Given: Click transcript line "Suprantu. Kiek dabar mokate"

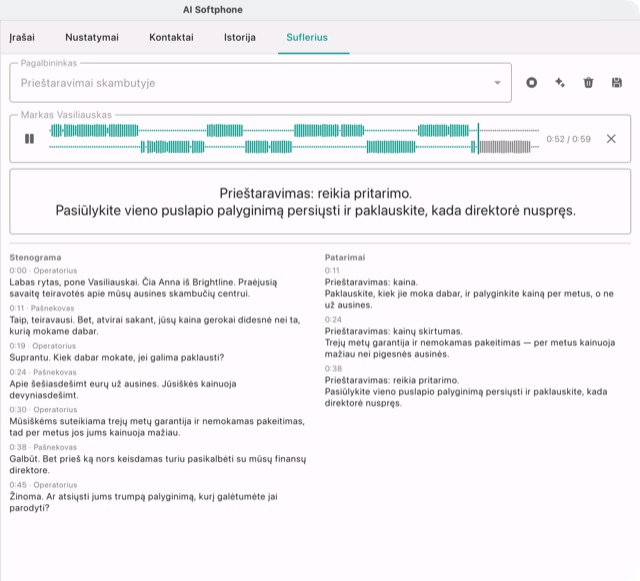Looking at the screenshot, I should tap(117, 358).
